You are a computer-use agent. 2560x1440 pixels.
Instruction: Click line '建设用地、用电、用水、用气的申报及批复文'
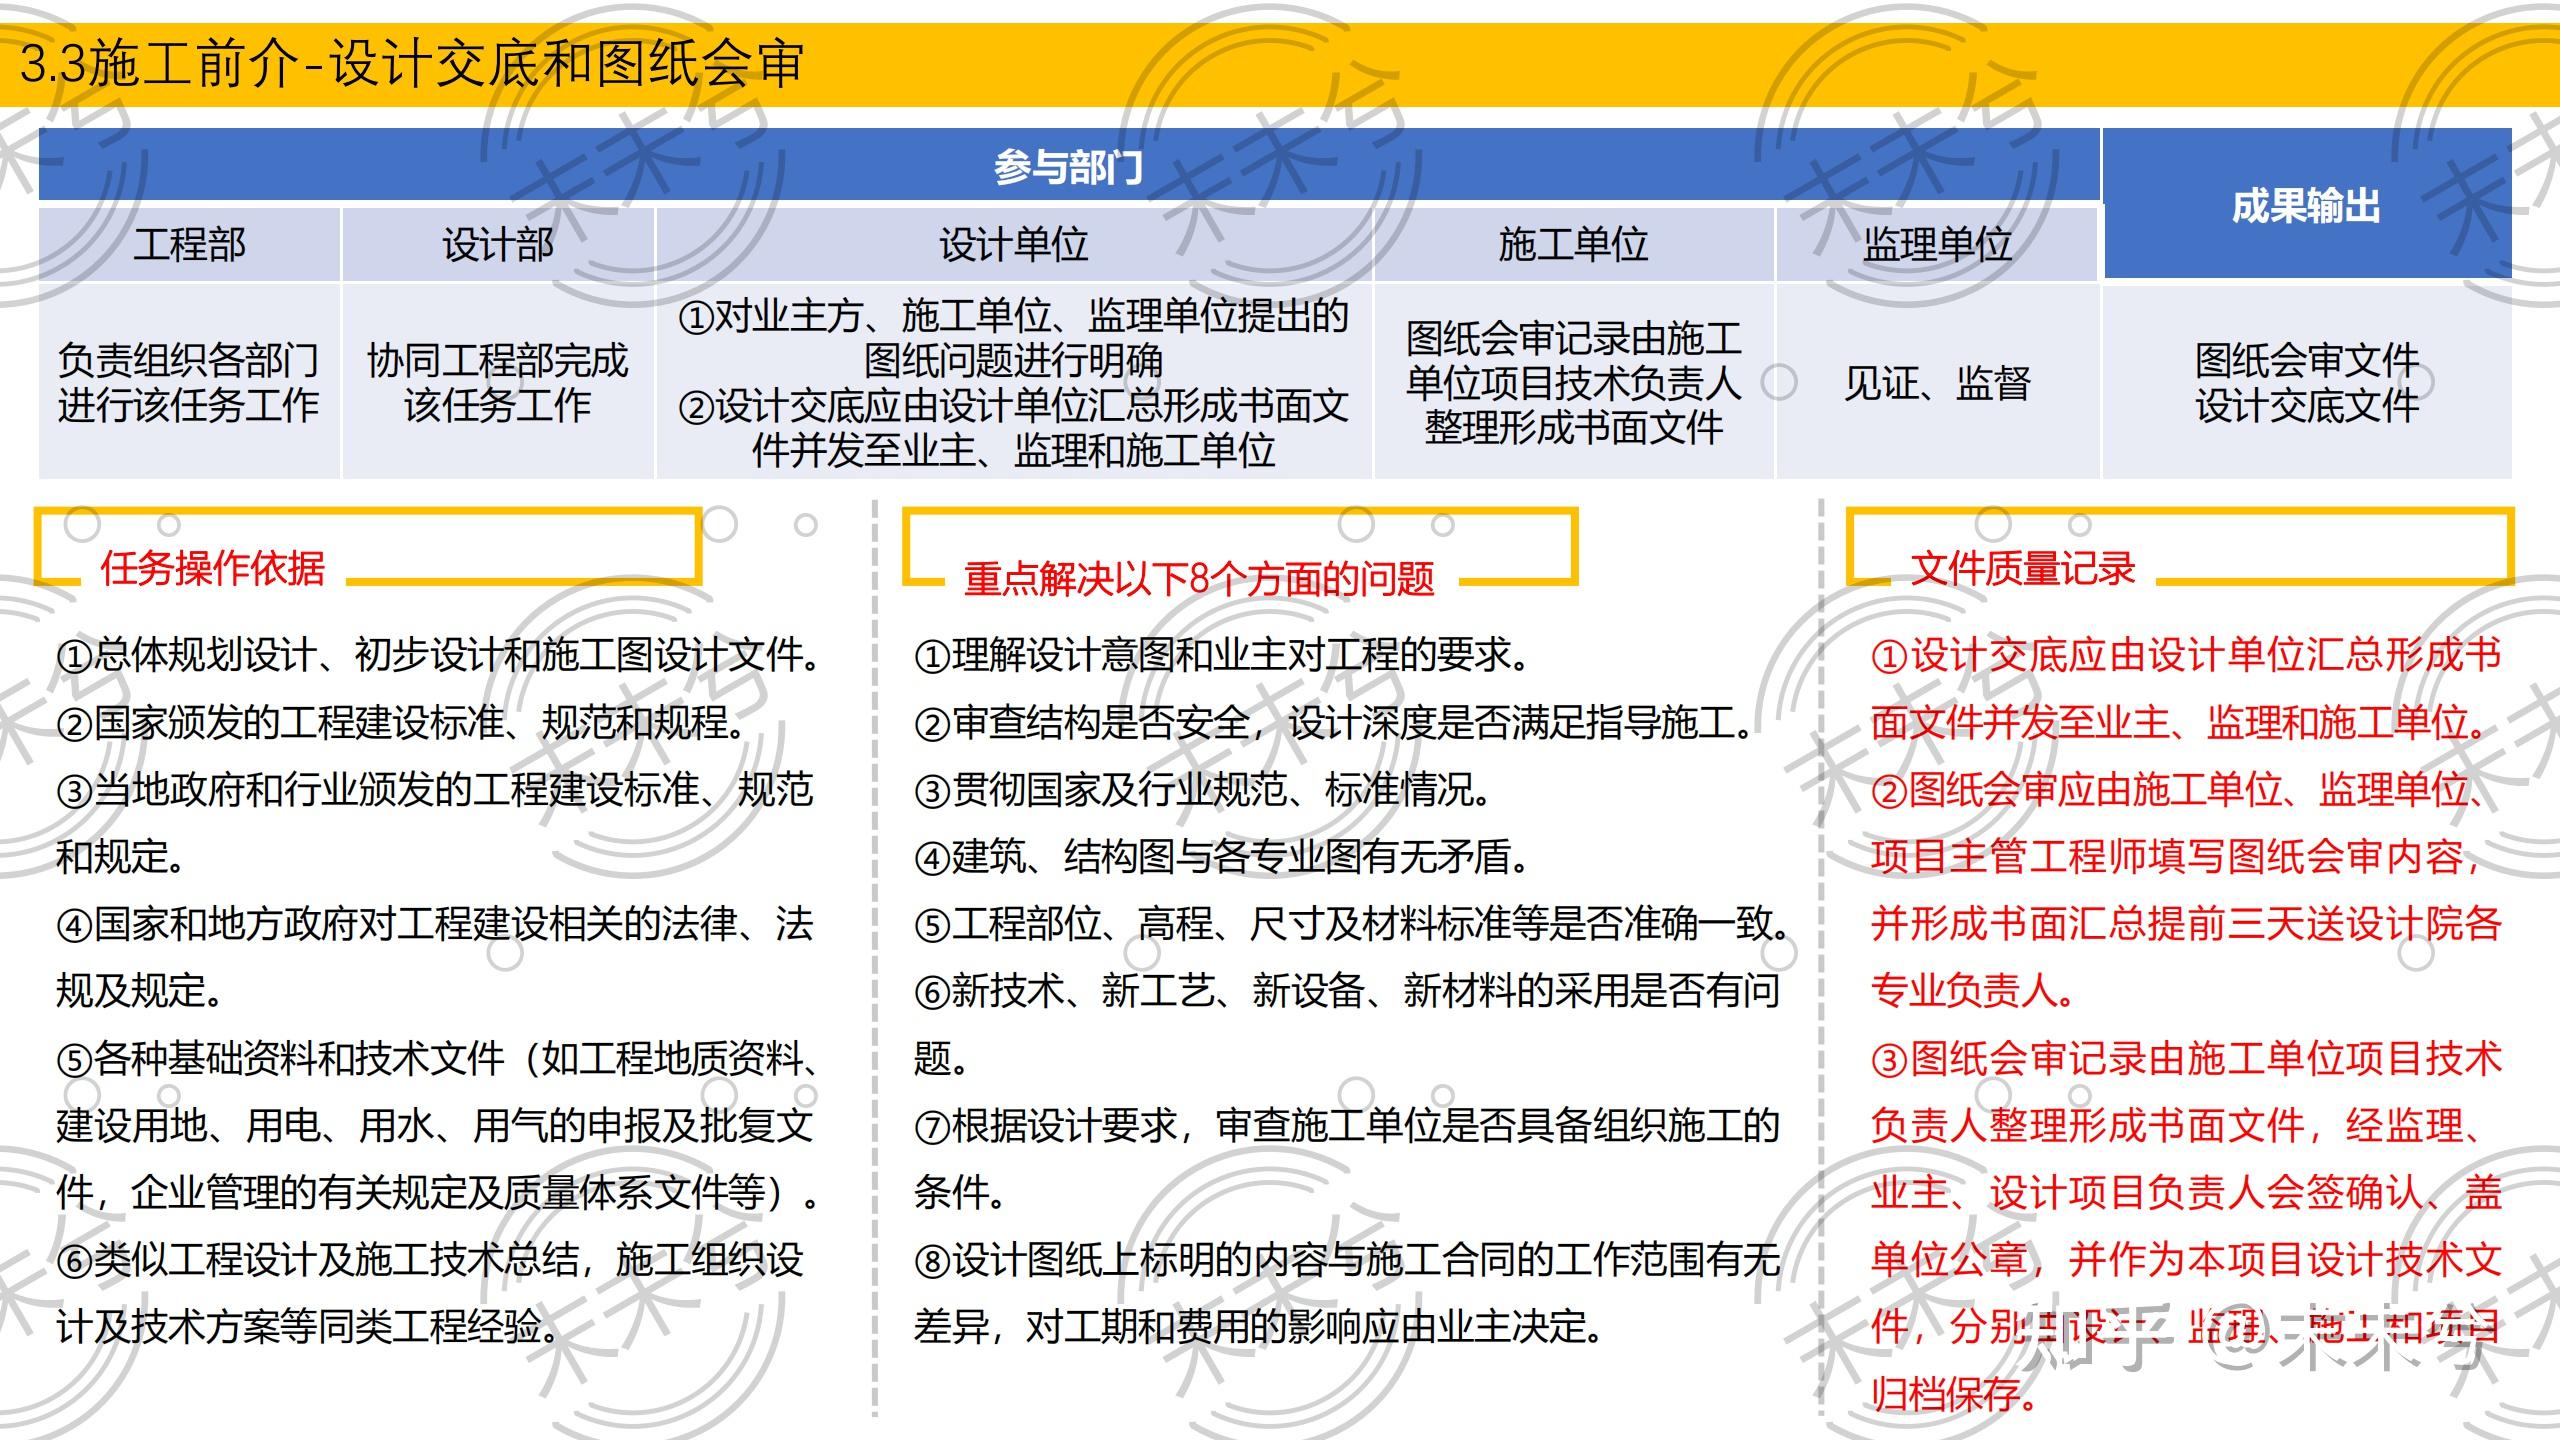click(x=435, y=1126)
